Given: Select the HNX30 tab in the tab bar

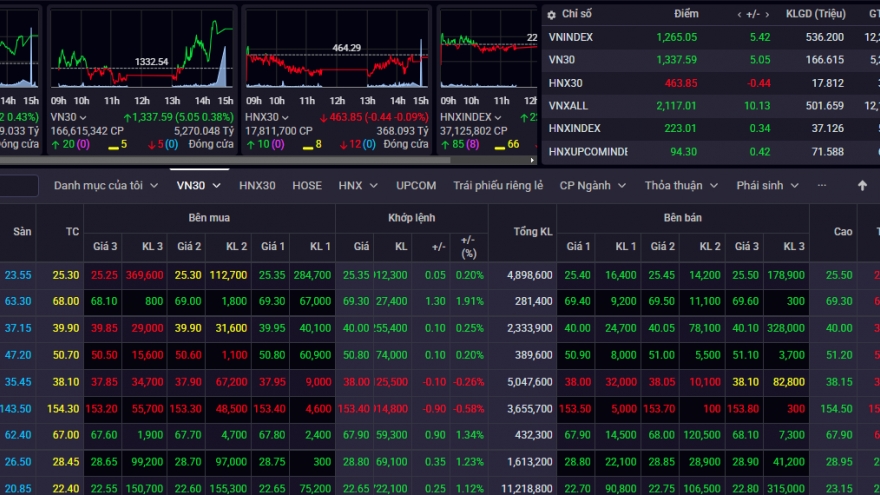Looking at the screenshot, I should [x=257, y=185].
